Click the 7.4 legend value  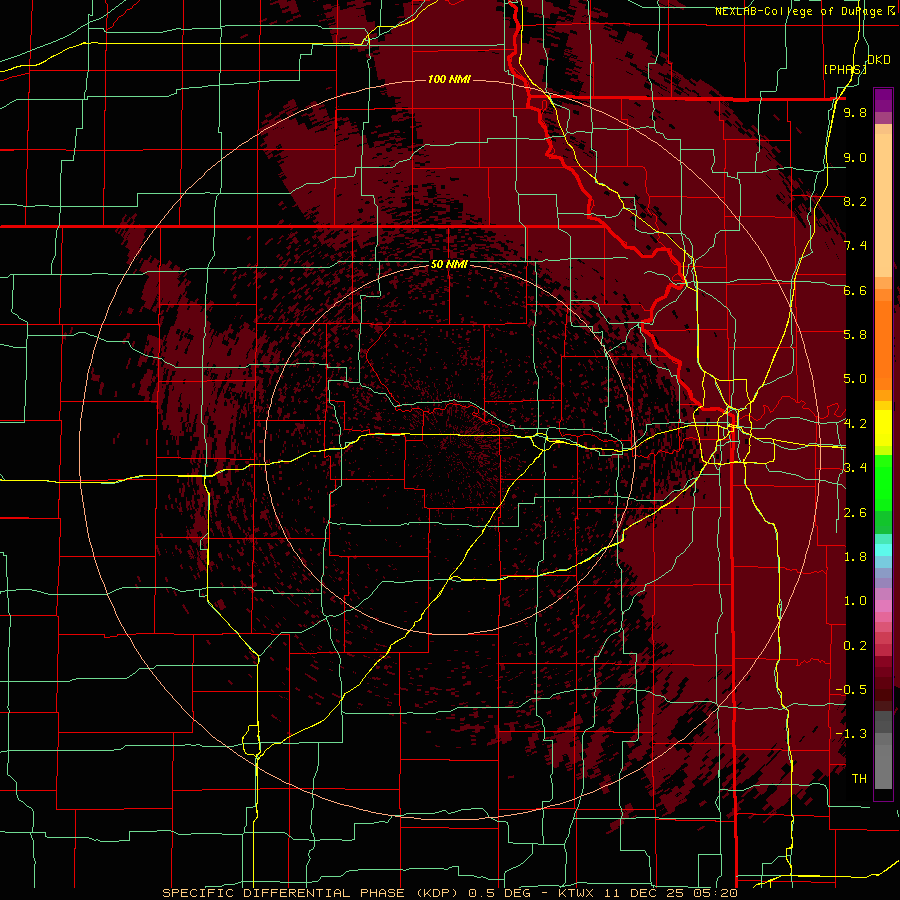[x=855, y=246]
